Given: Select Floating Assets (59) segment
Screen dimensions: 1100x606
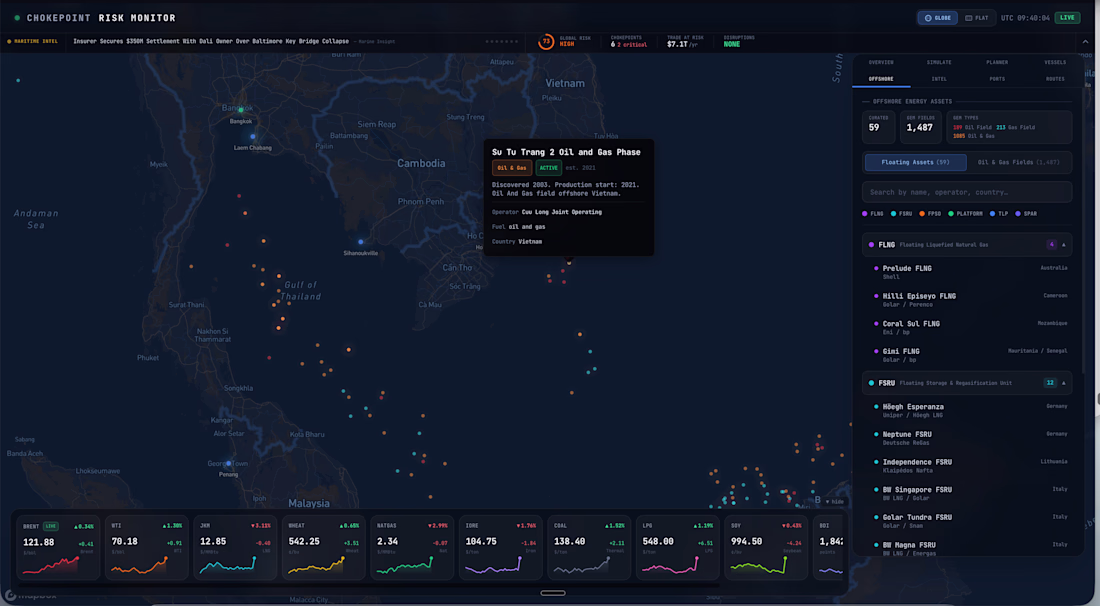Looking at the screenshot, I should pos(915,162).
